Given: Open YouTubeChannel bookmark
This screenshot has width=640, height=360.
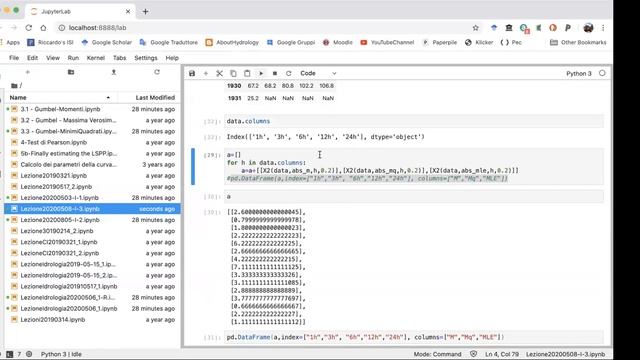Looking at the screenshot, I should pyautogui.click(x=387, y=42).
